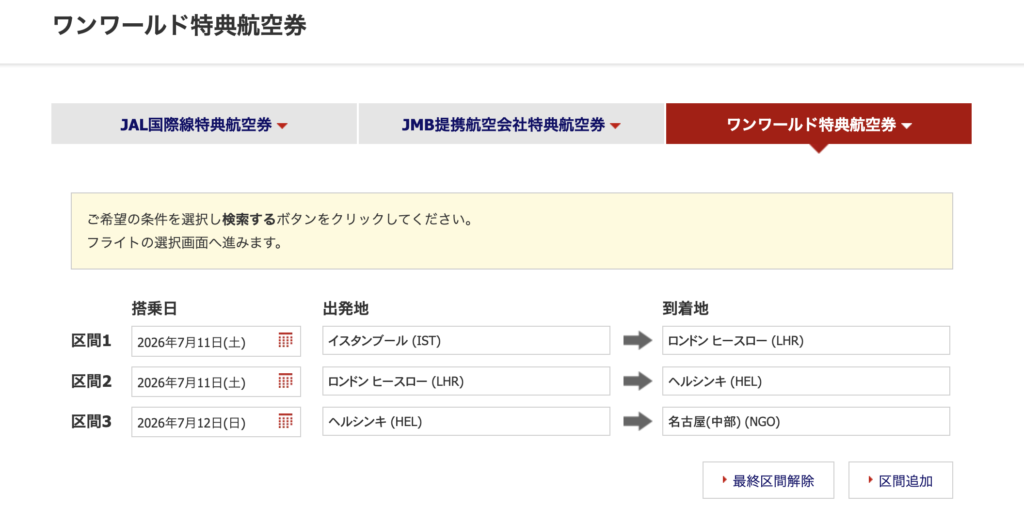The height and width of the screenshot is (508, 1024).
Task: Edit 区間2 departure field ロンドン ヒースロー (LHR)
Action: (466, 381)
